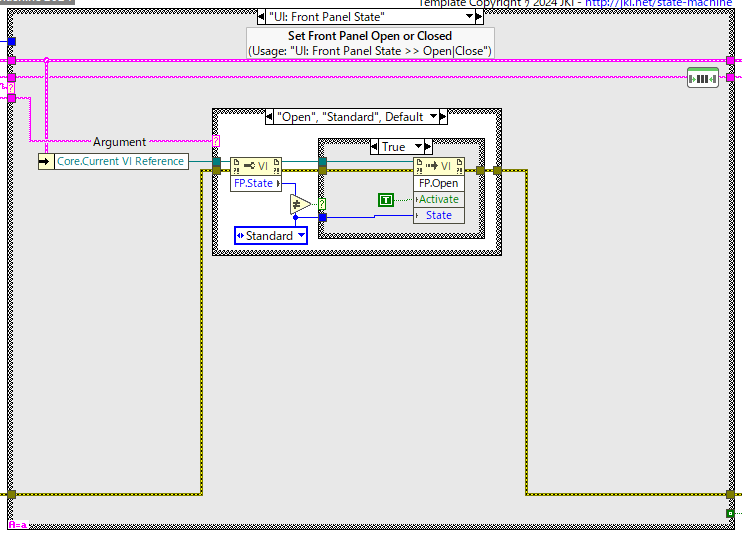Screen dimensions: 742x533
Task: Select the Unbundle By Name arrow icon
Action: (x=46, y=161)
